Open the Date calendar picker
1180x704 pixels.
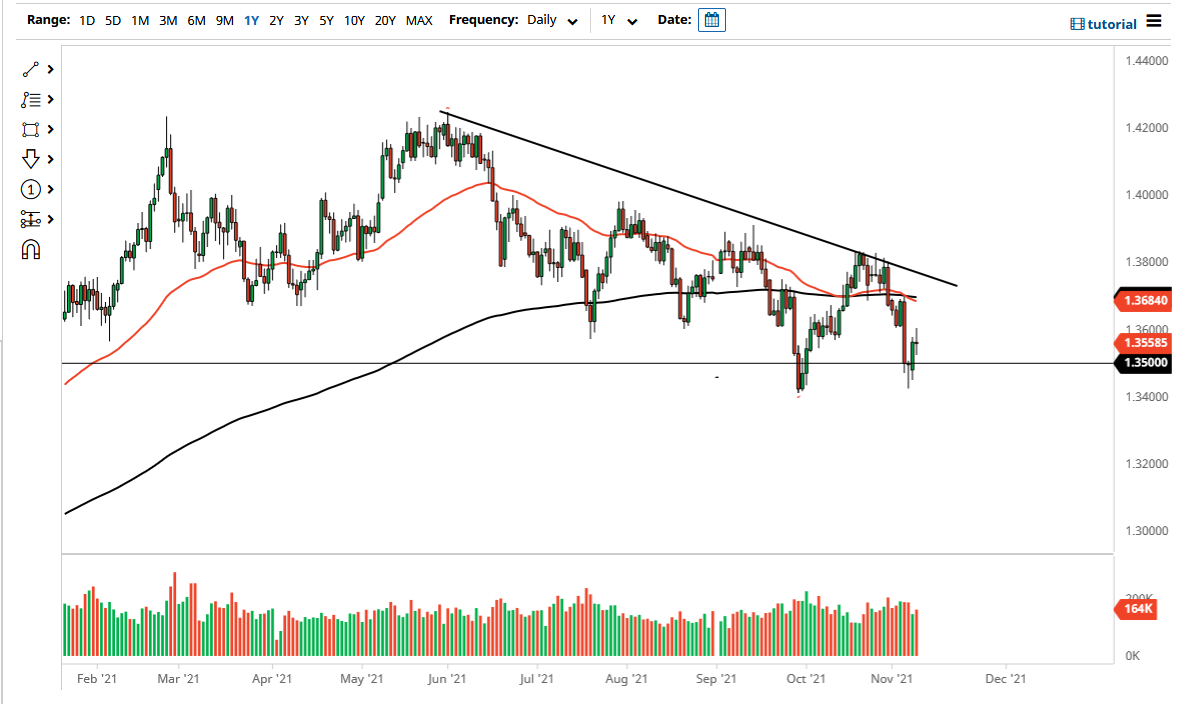click(711, 19)
